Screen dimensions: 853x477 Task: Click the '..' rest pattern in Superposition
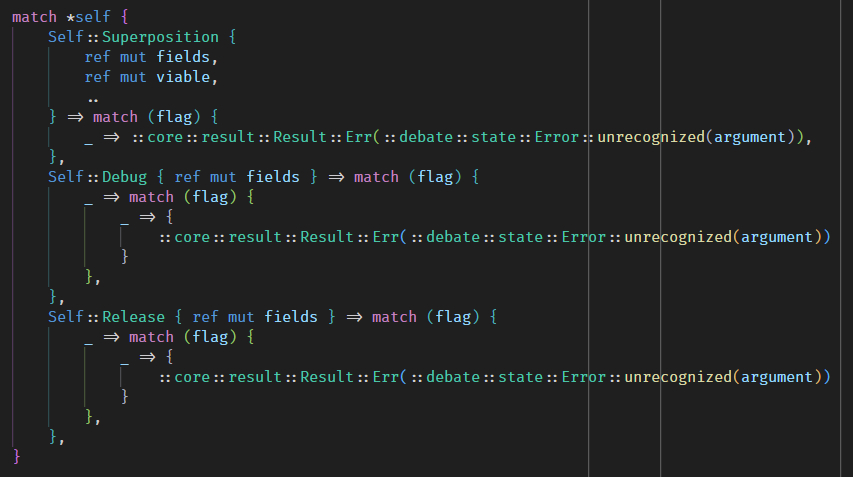tap(93, 97)
